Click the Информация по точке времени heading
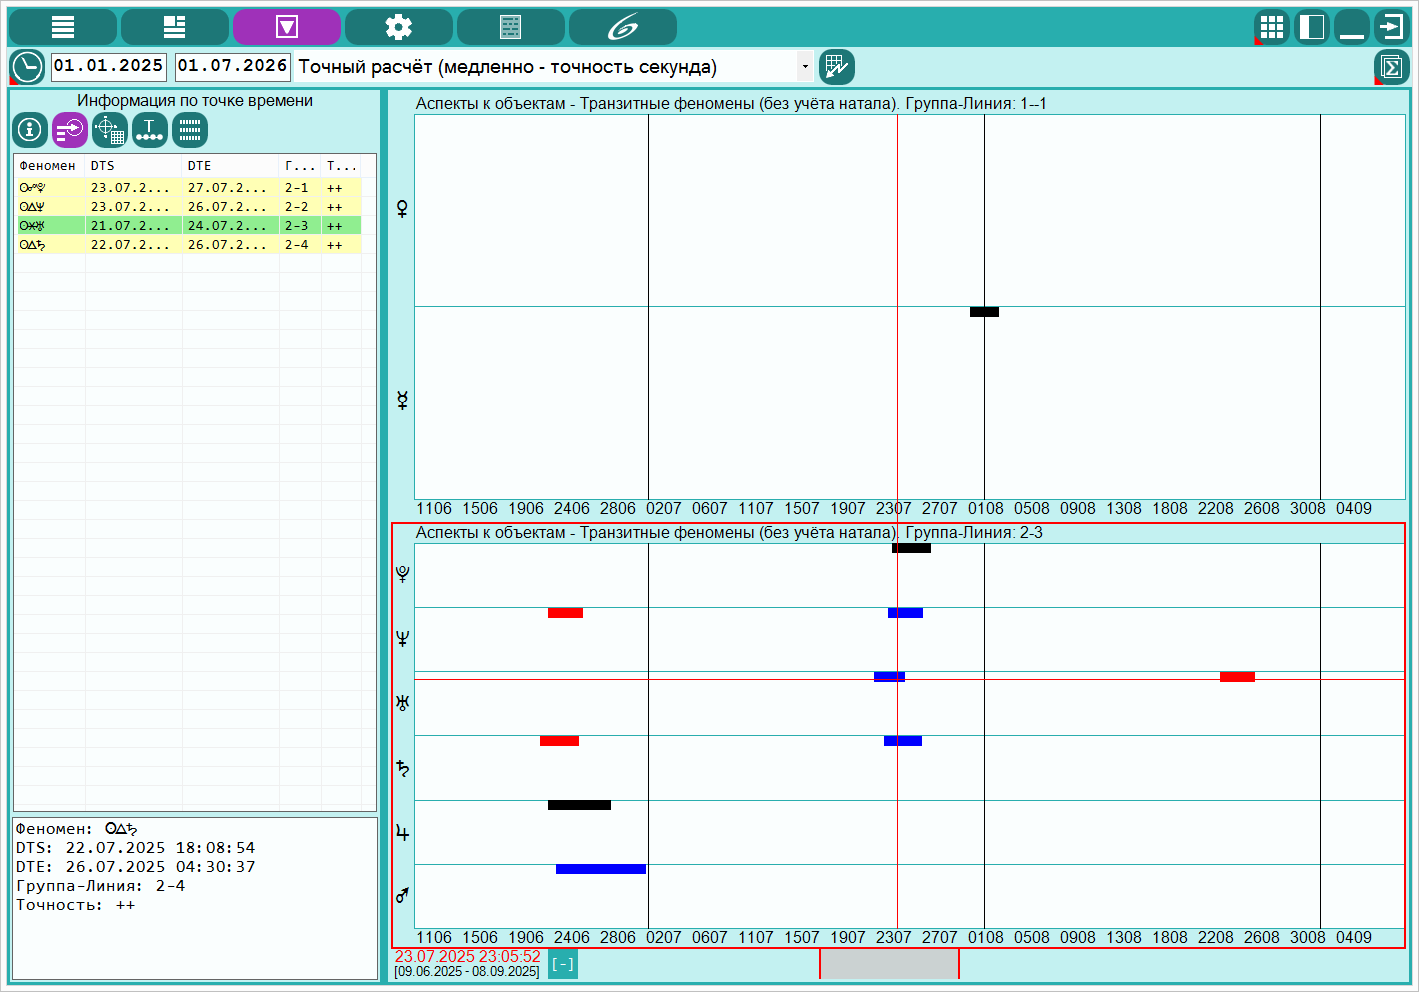 (195, 101)
